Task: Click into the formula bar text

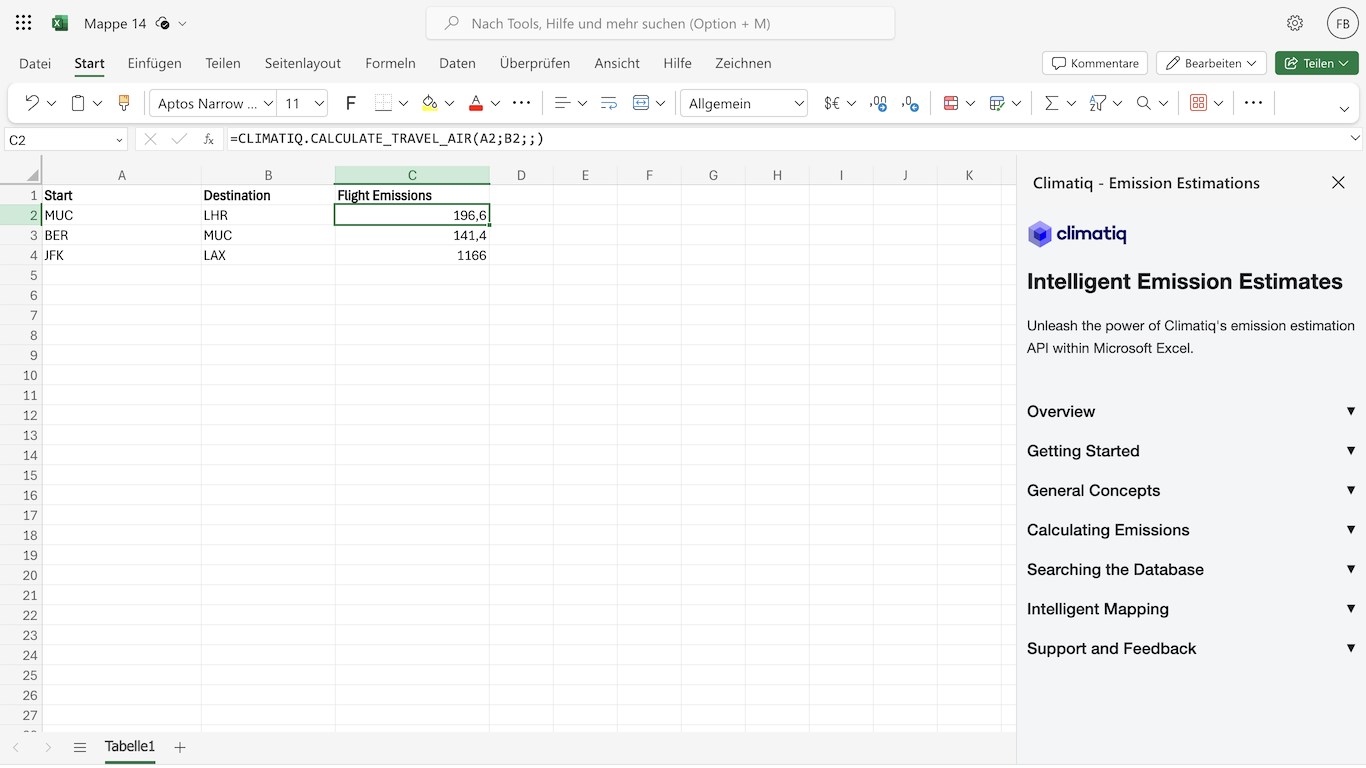Action: (x=786, y=139)
